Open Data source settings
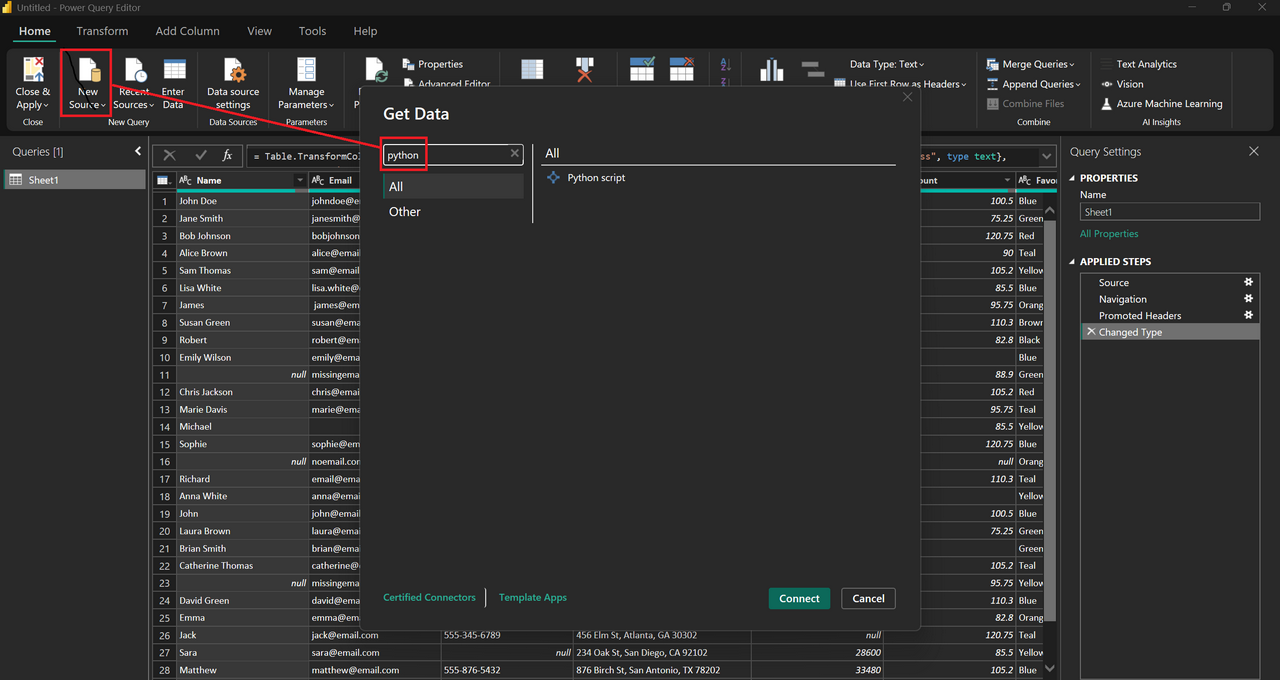 click(x=233, y=85)
